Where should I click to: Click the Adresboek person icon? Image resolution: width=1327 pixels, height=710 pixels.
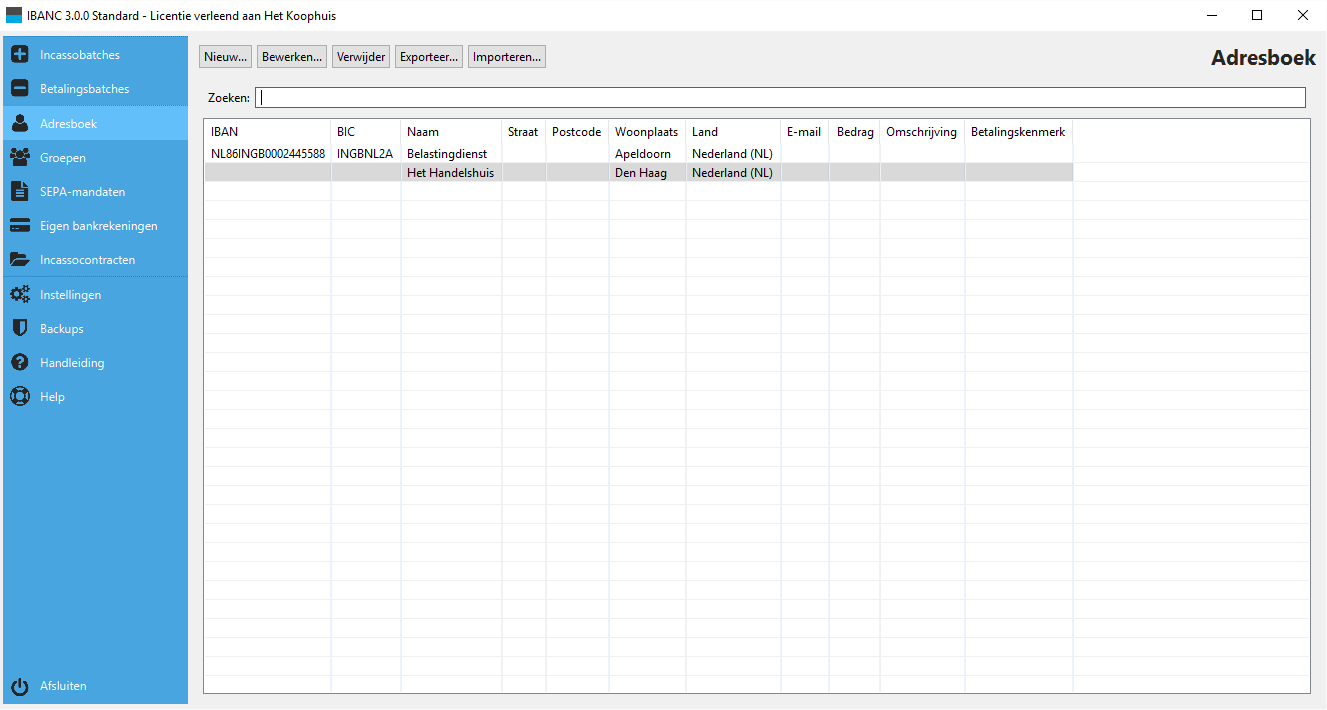[x=20, y=123]
